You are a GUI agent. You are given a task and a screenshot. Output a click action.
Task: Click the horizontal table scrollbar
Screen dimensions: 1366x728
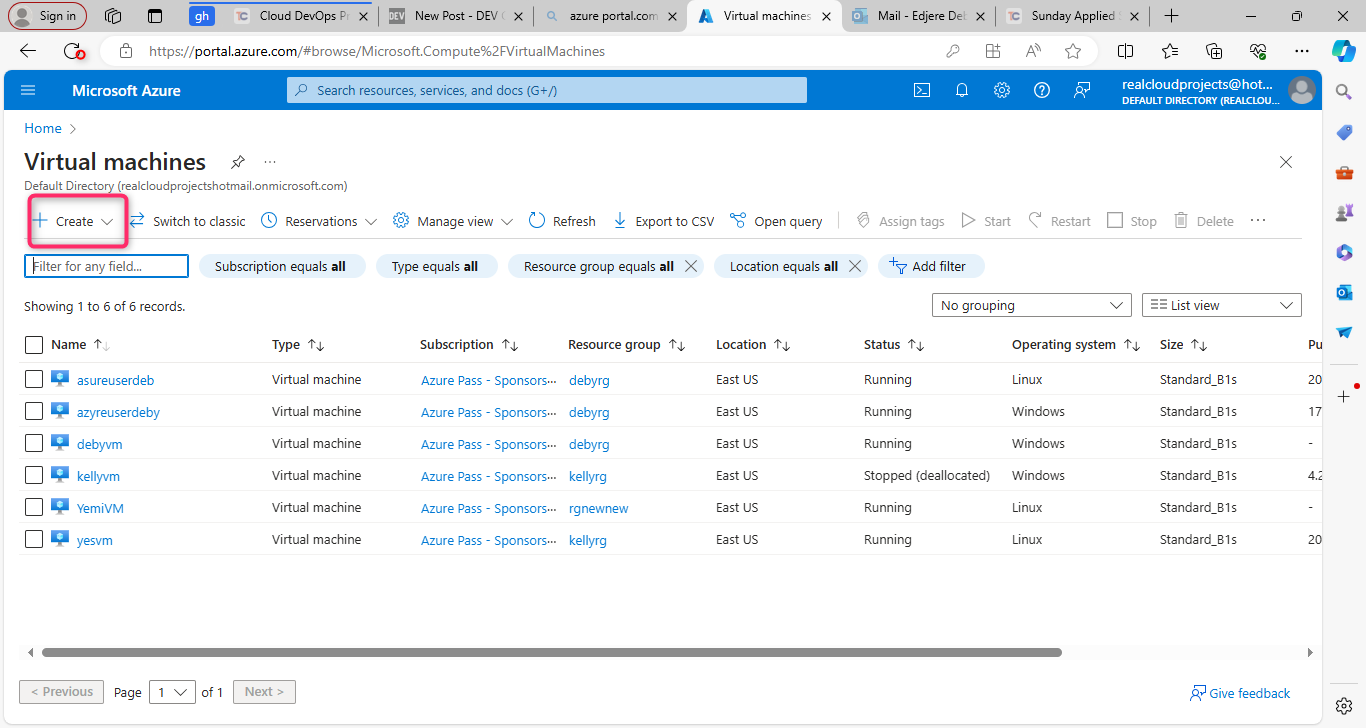coord(551,652)
